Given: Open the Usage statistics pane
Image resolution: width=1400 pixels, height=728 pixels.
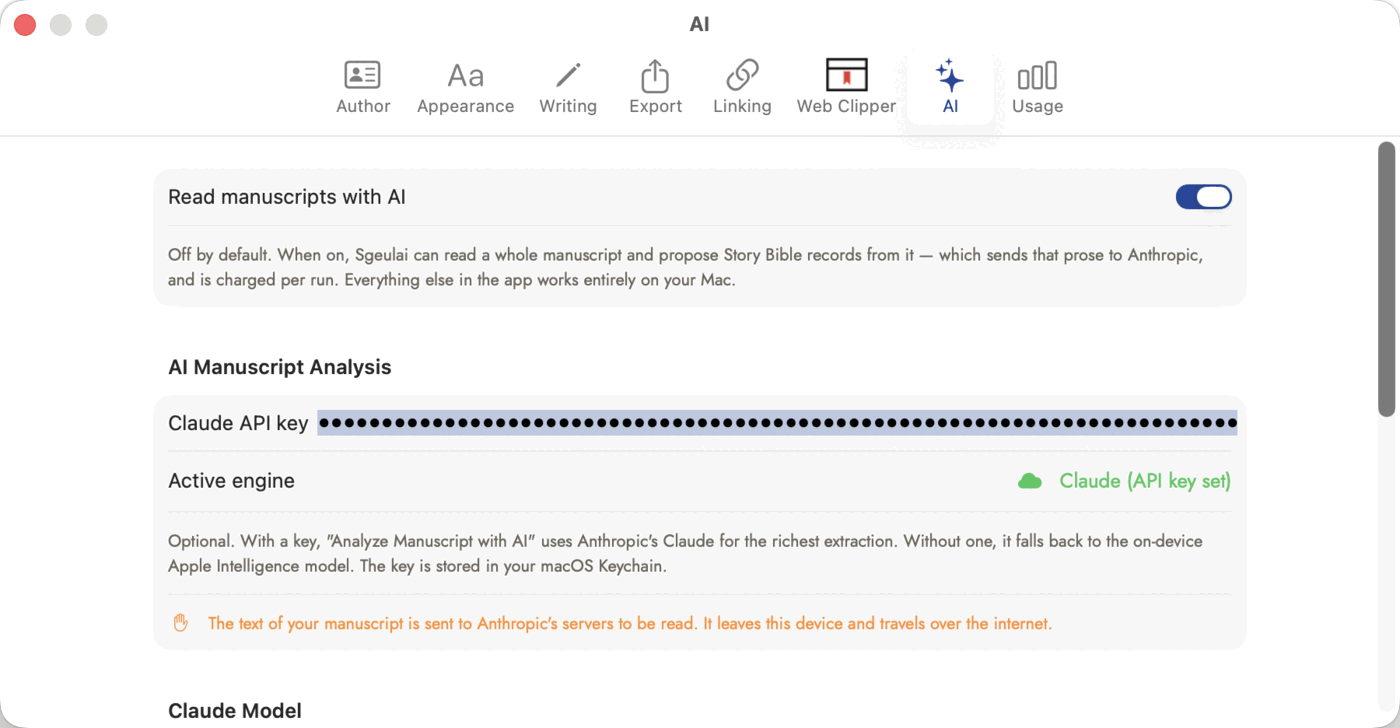Looking at the screenshot, I should 1037,88.
